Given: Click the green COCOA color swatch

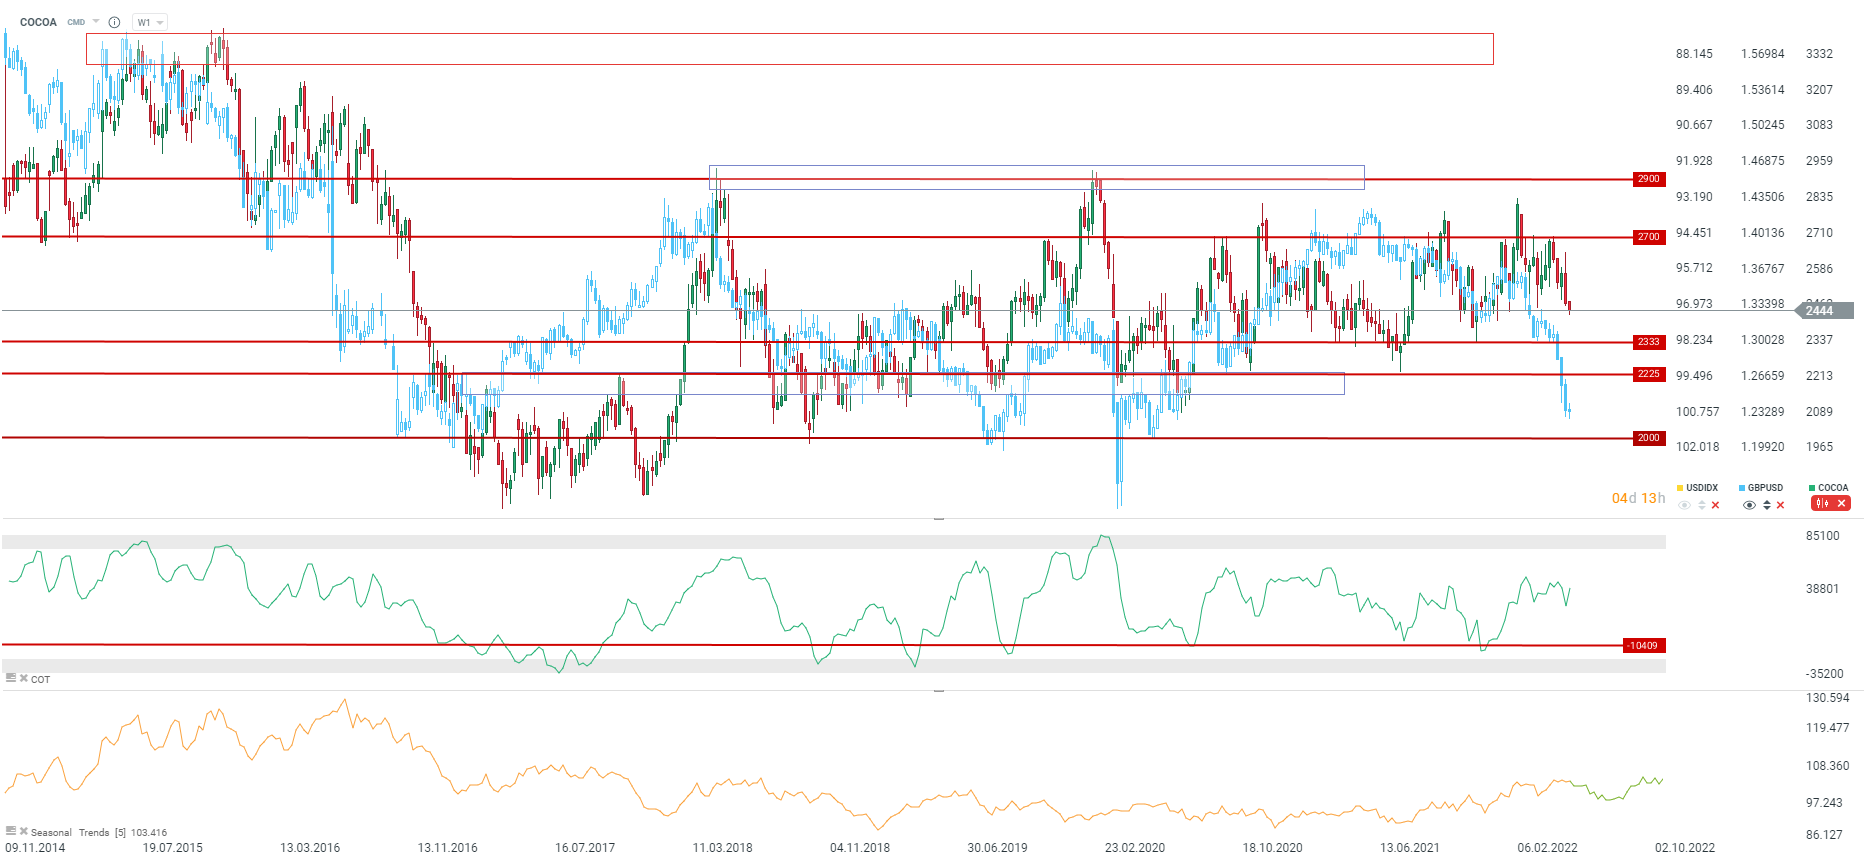Looking at the screenshot, I should [1812, 488].
